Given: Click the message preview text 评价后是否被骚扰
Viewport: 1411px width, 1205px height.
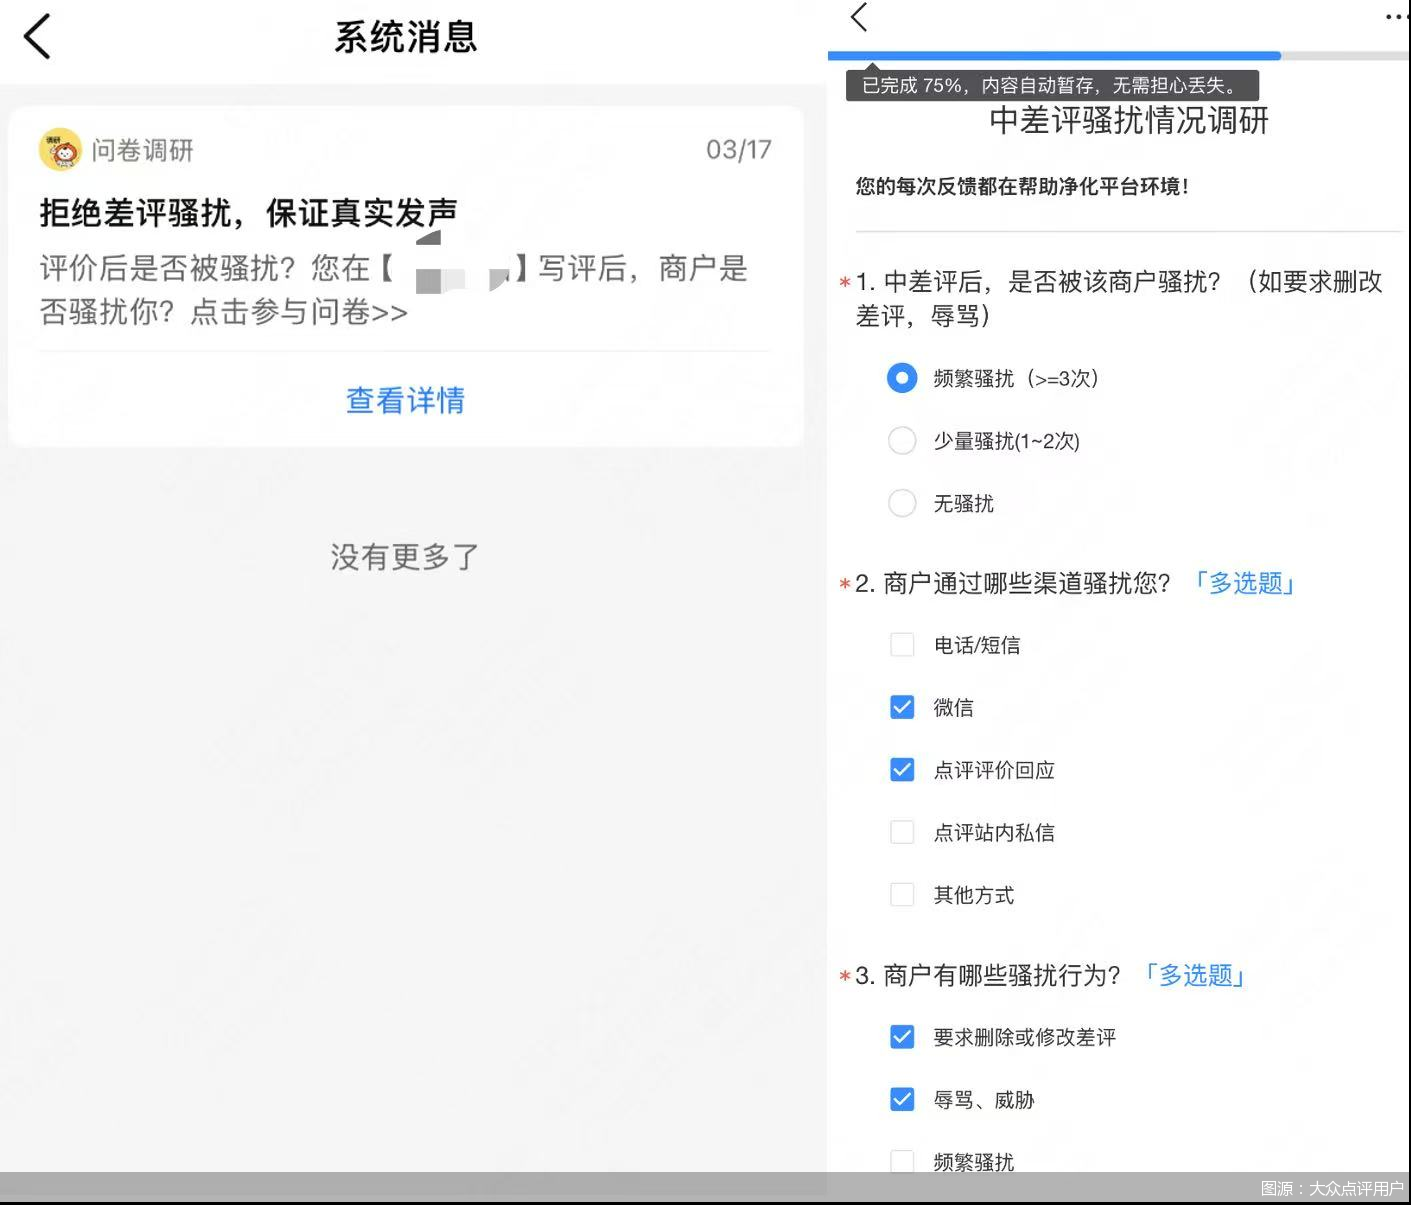Looking at the screenshot, I should coord(394,290).
